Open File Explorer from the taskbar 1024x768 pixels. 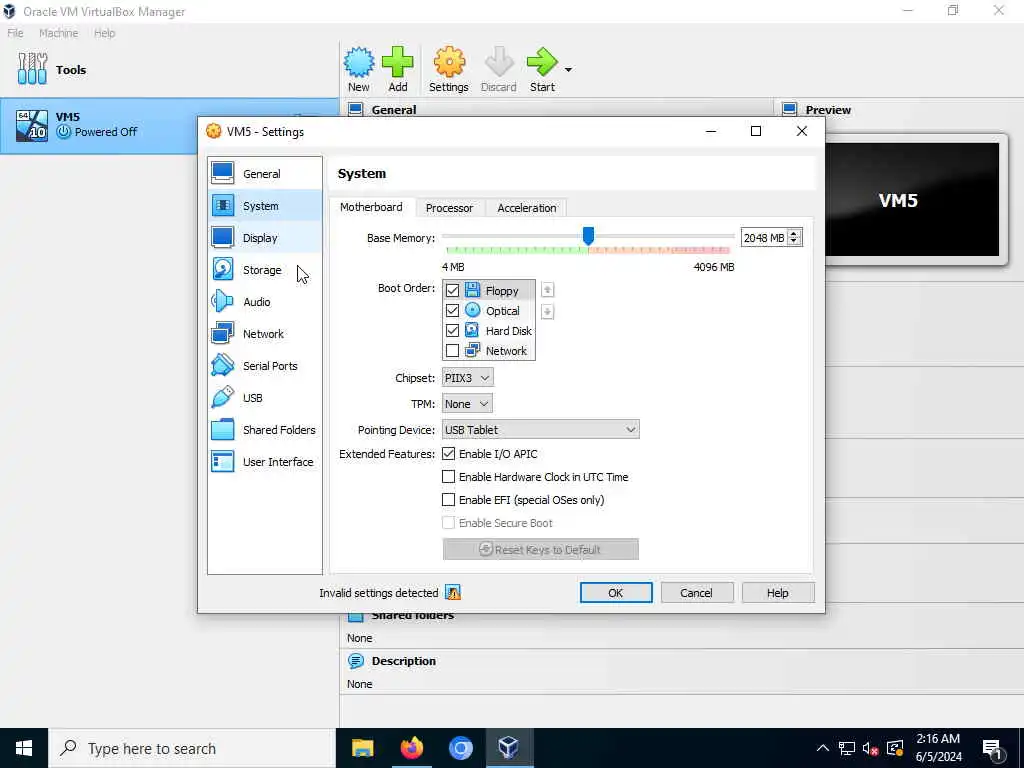(x=362, y=748)
